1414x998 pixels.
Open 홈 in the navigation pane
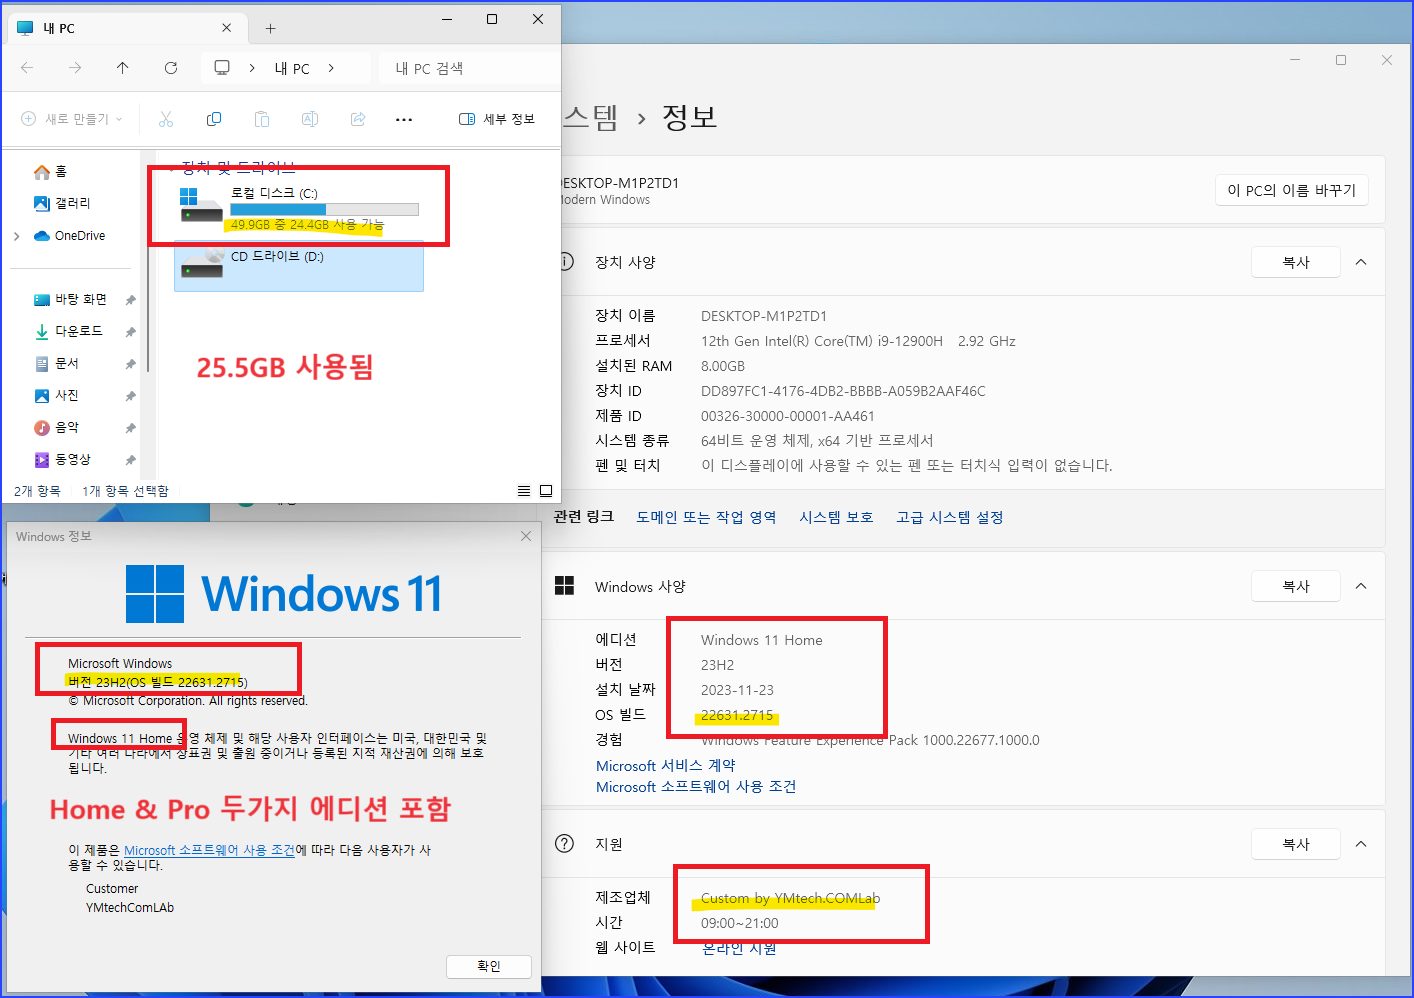click(x=61, y=172)
